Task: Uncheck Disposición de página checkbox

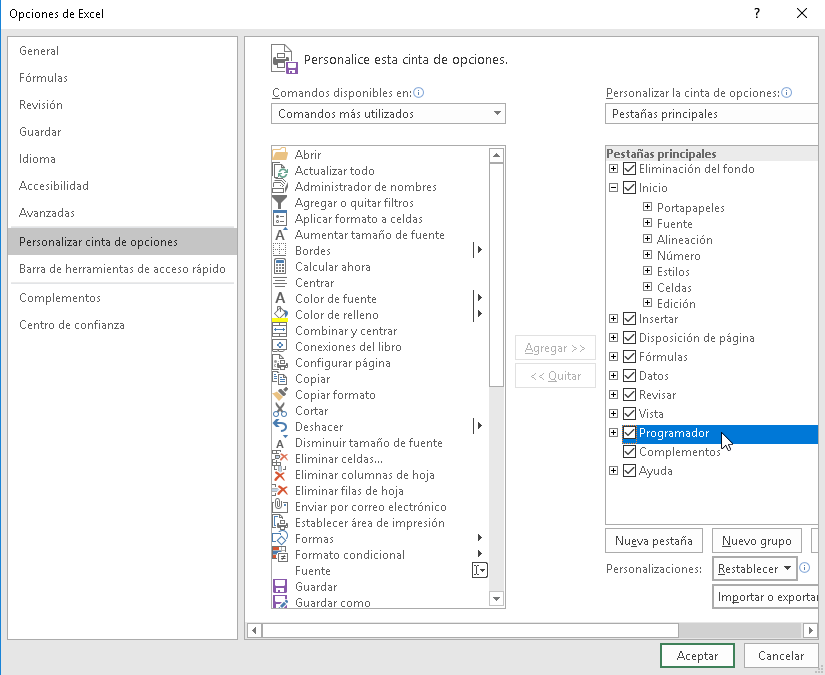Action: (x=629, y=338)
